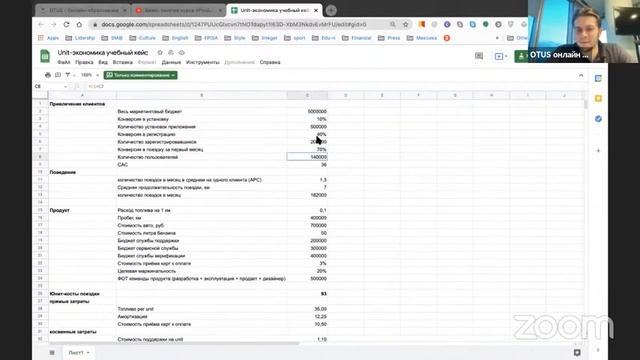Open the all sheets list icon
This screenshot has width=640, height=360.
(x=52, y=353)
